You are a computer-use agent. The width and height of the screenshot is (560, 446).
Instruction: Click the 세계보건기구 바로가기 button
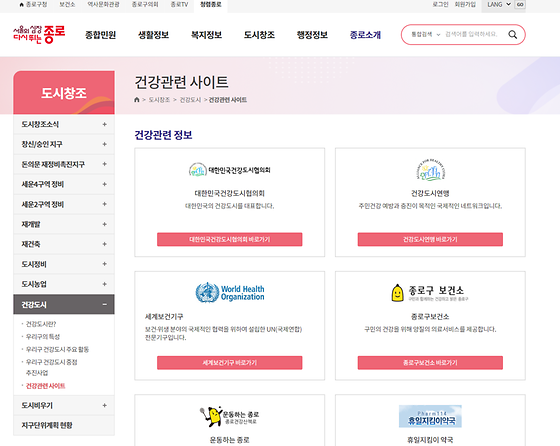coord(230,362)
